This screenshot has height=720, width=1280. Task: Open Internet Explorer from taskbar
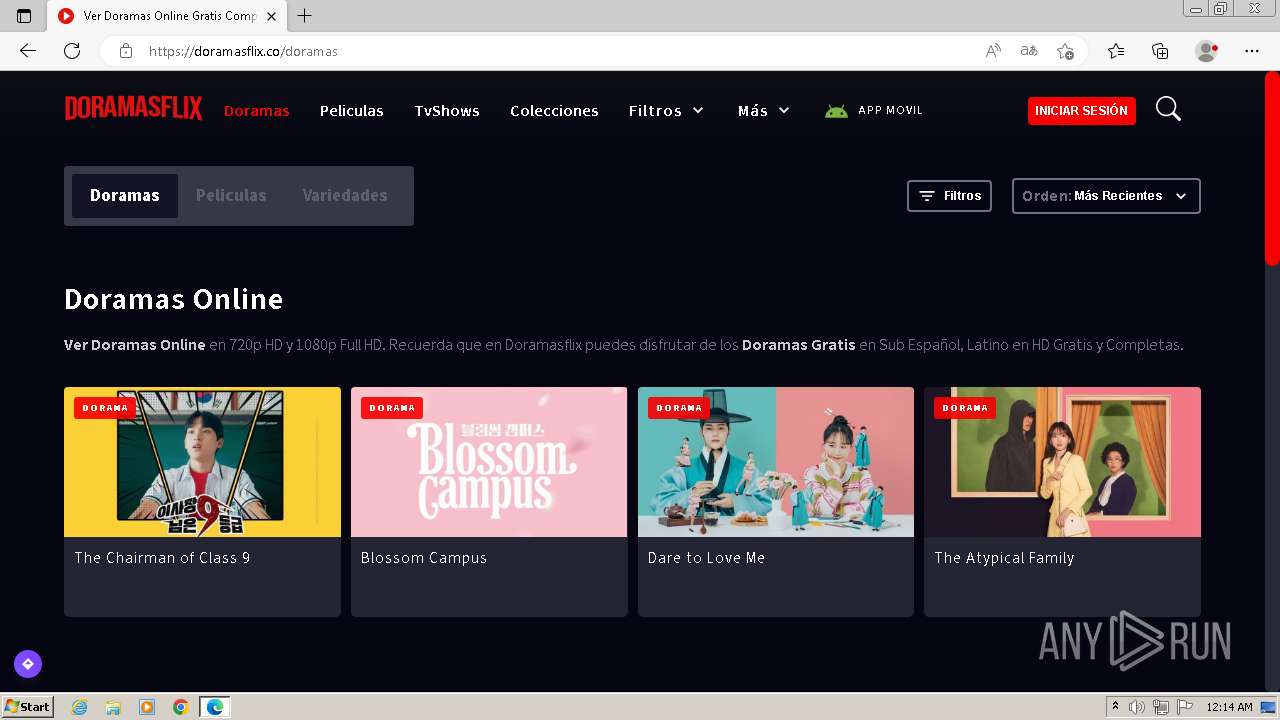tap(80, 707)
